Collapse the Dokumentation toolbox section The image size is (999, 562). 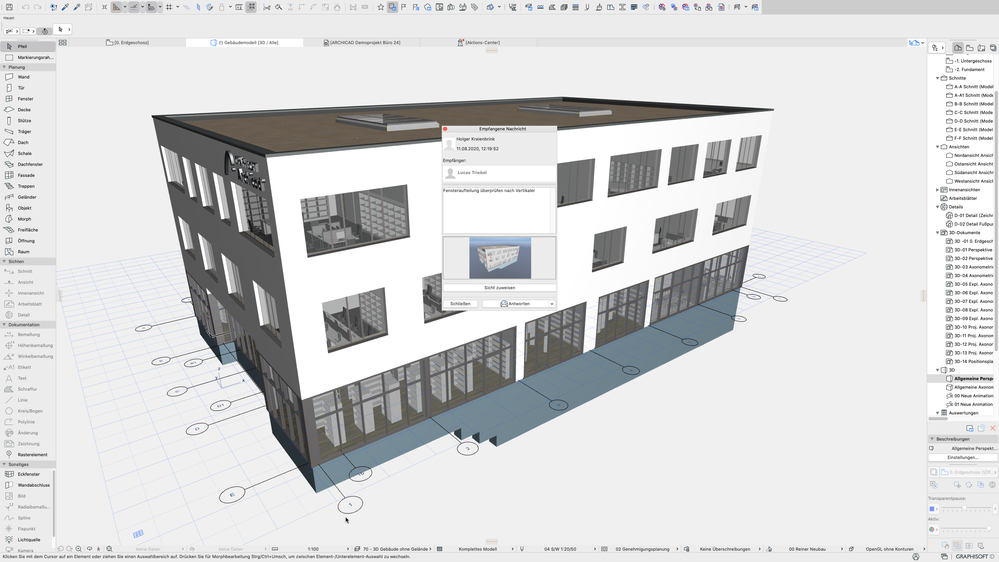point(4,324)
